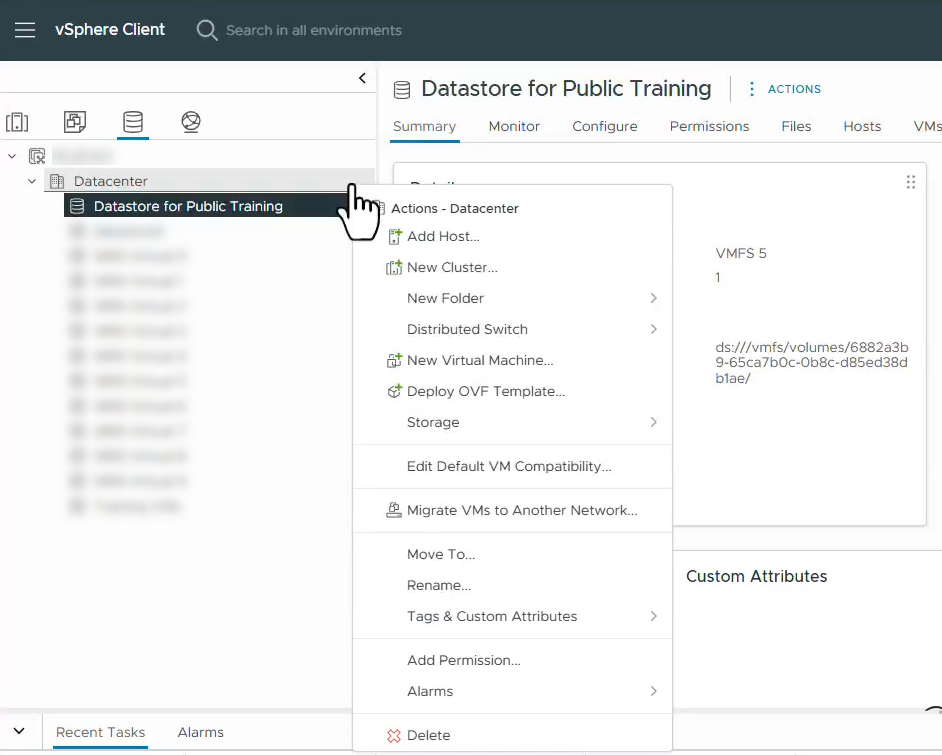Choose Delete in context menu
942x755 pixels.
tap(512, 735)
